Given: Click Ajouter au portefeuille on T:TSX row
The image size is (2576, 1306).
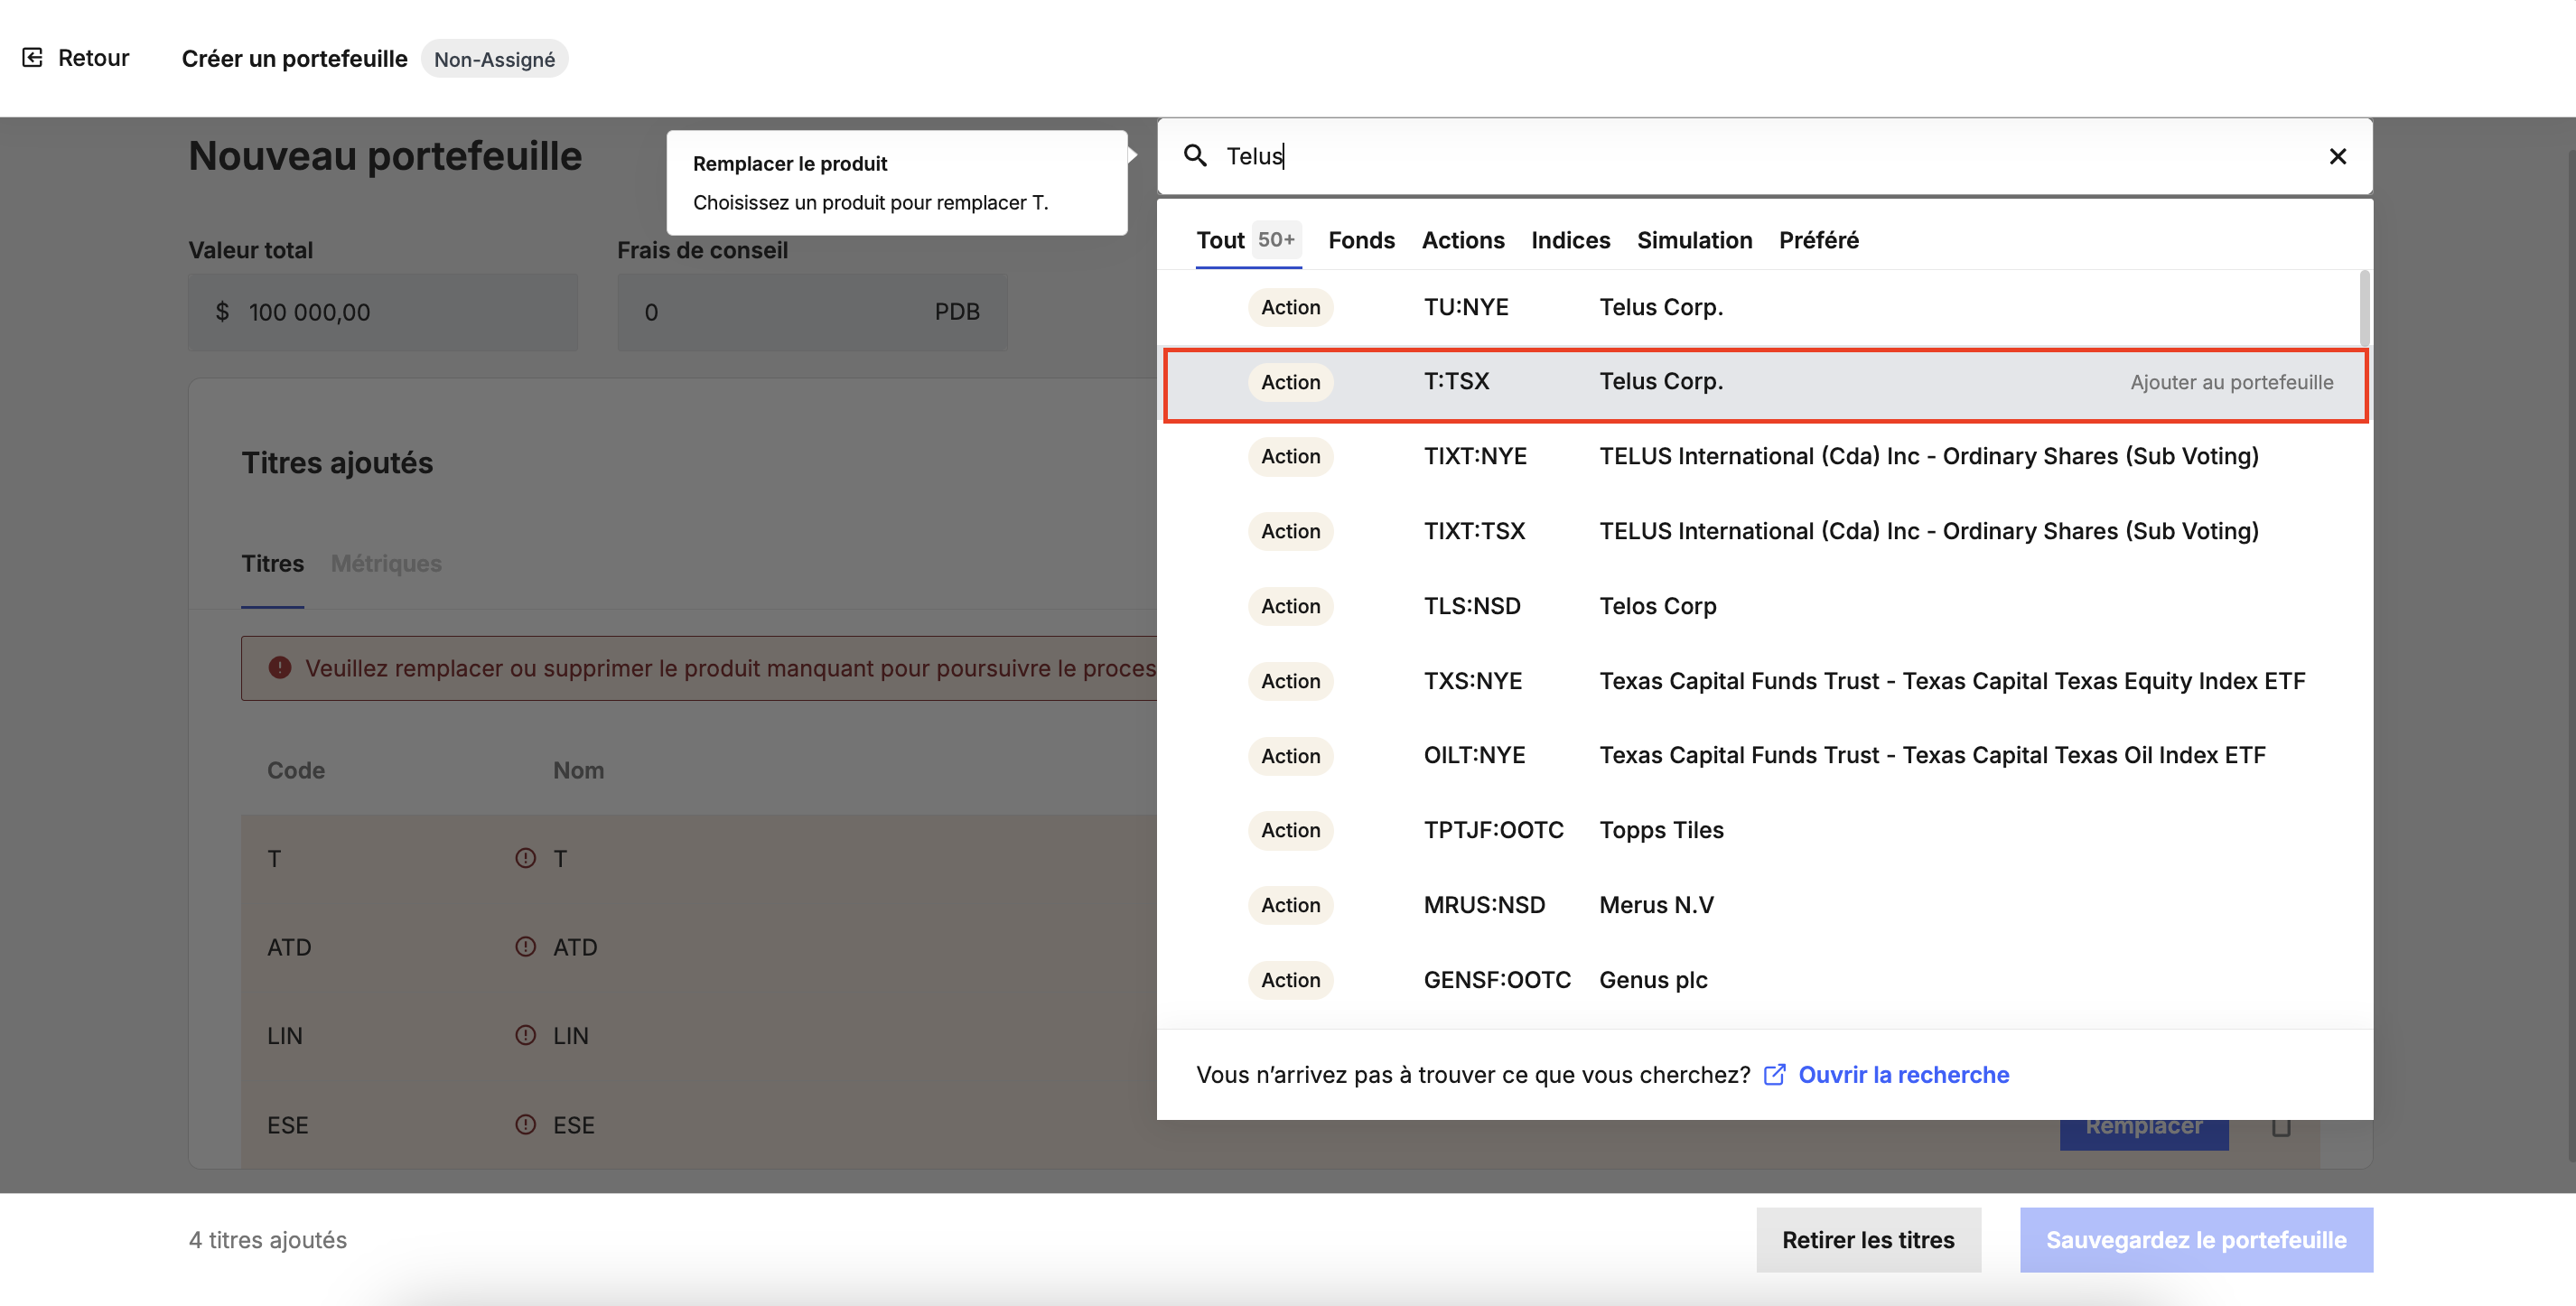Looking at the screenshot, I should click(2231, 382).
